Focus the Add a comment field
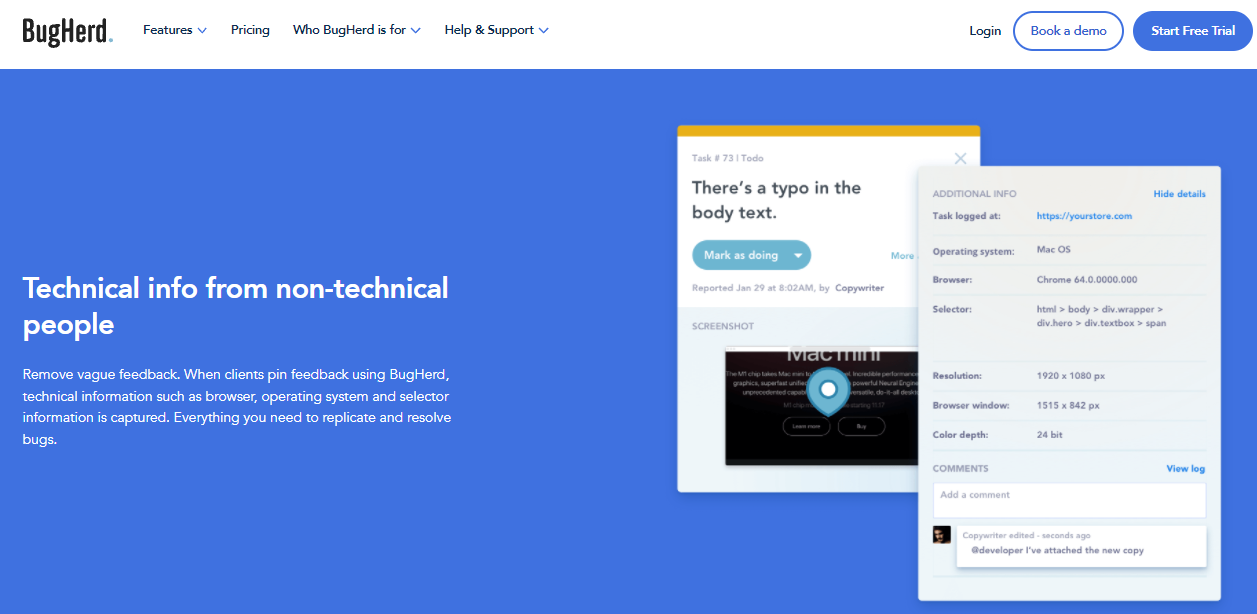The width and height of the screenshot is (1257, 614). (1068, 500)
